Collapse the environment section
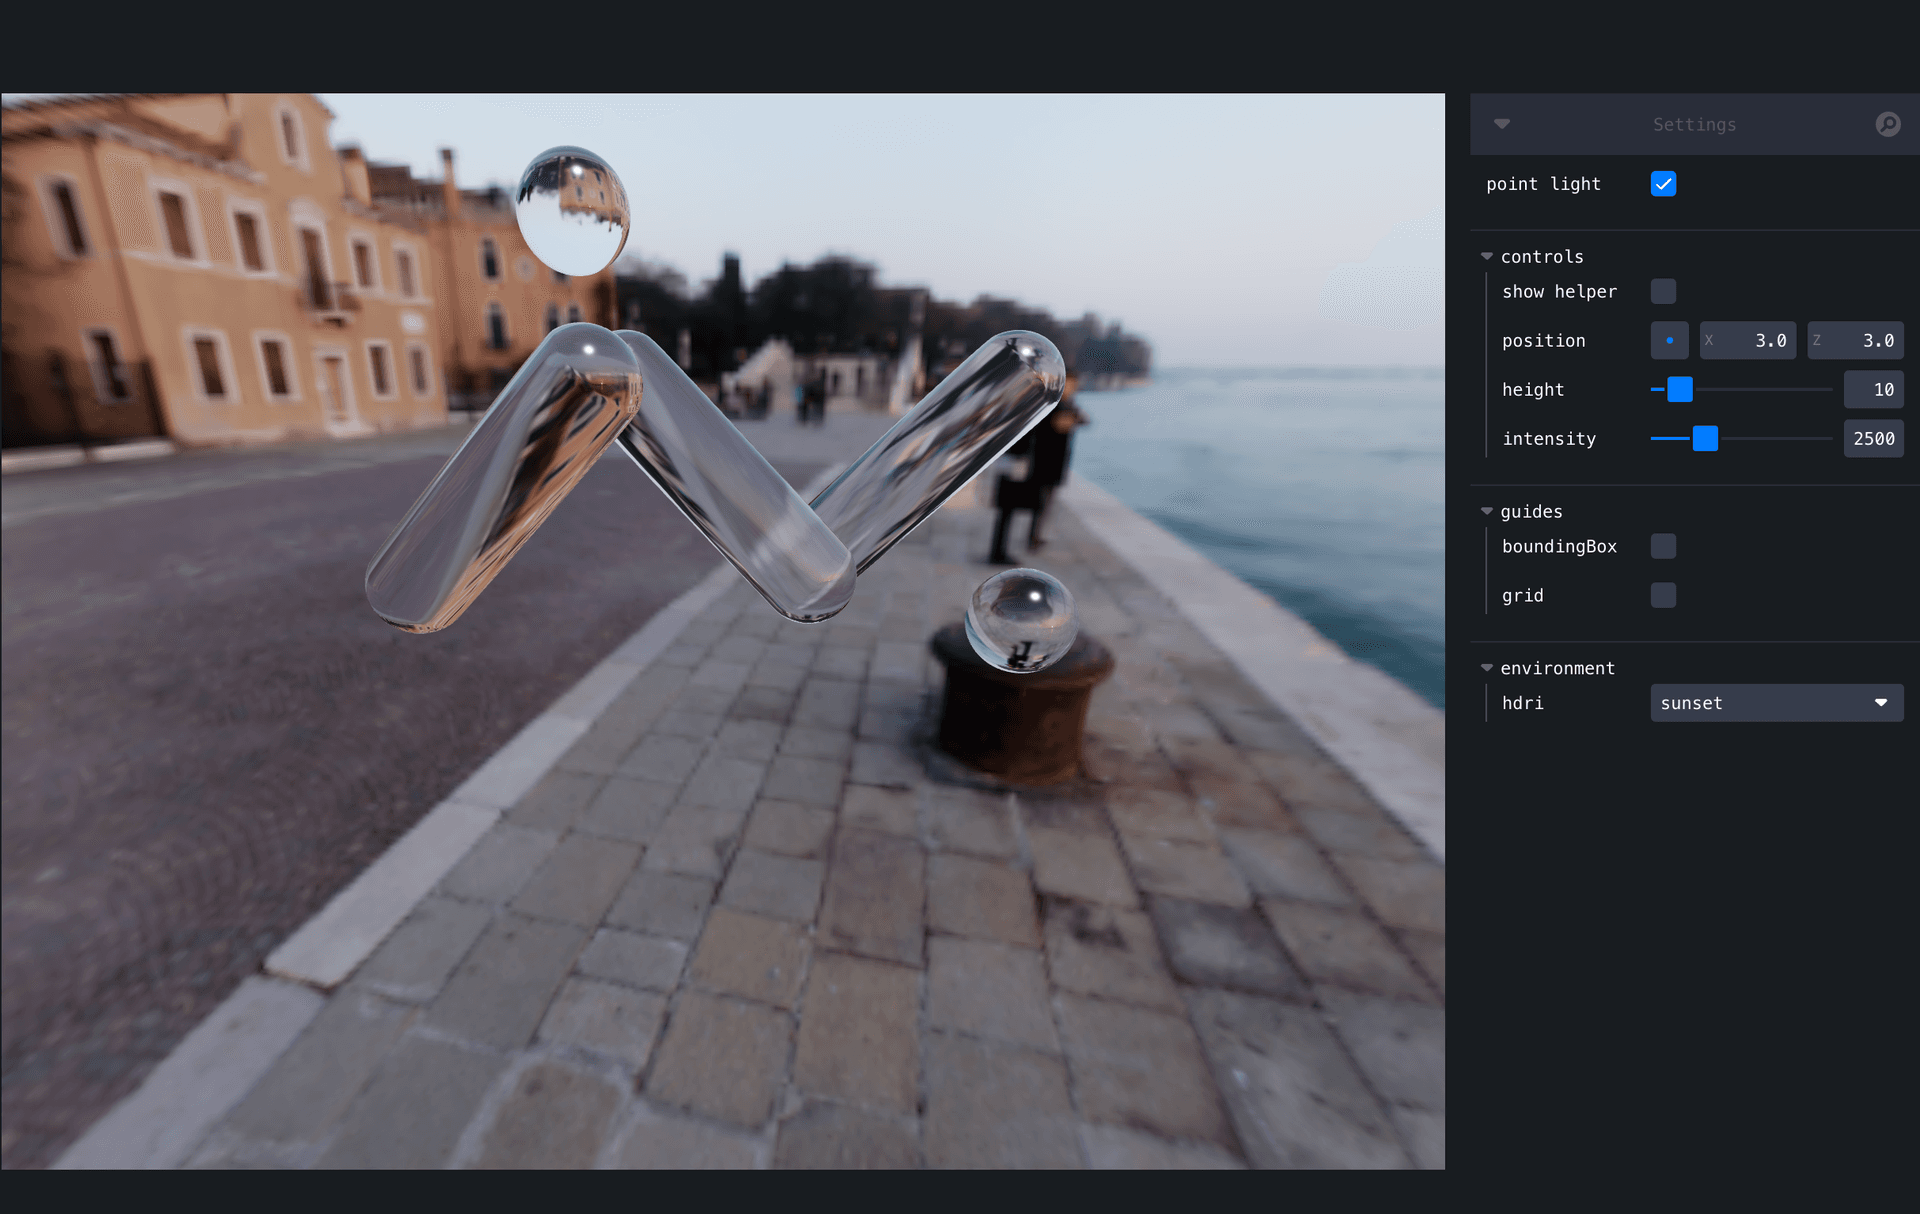 click(x=1487, y=667)
